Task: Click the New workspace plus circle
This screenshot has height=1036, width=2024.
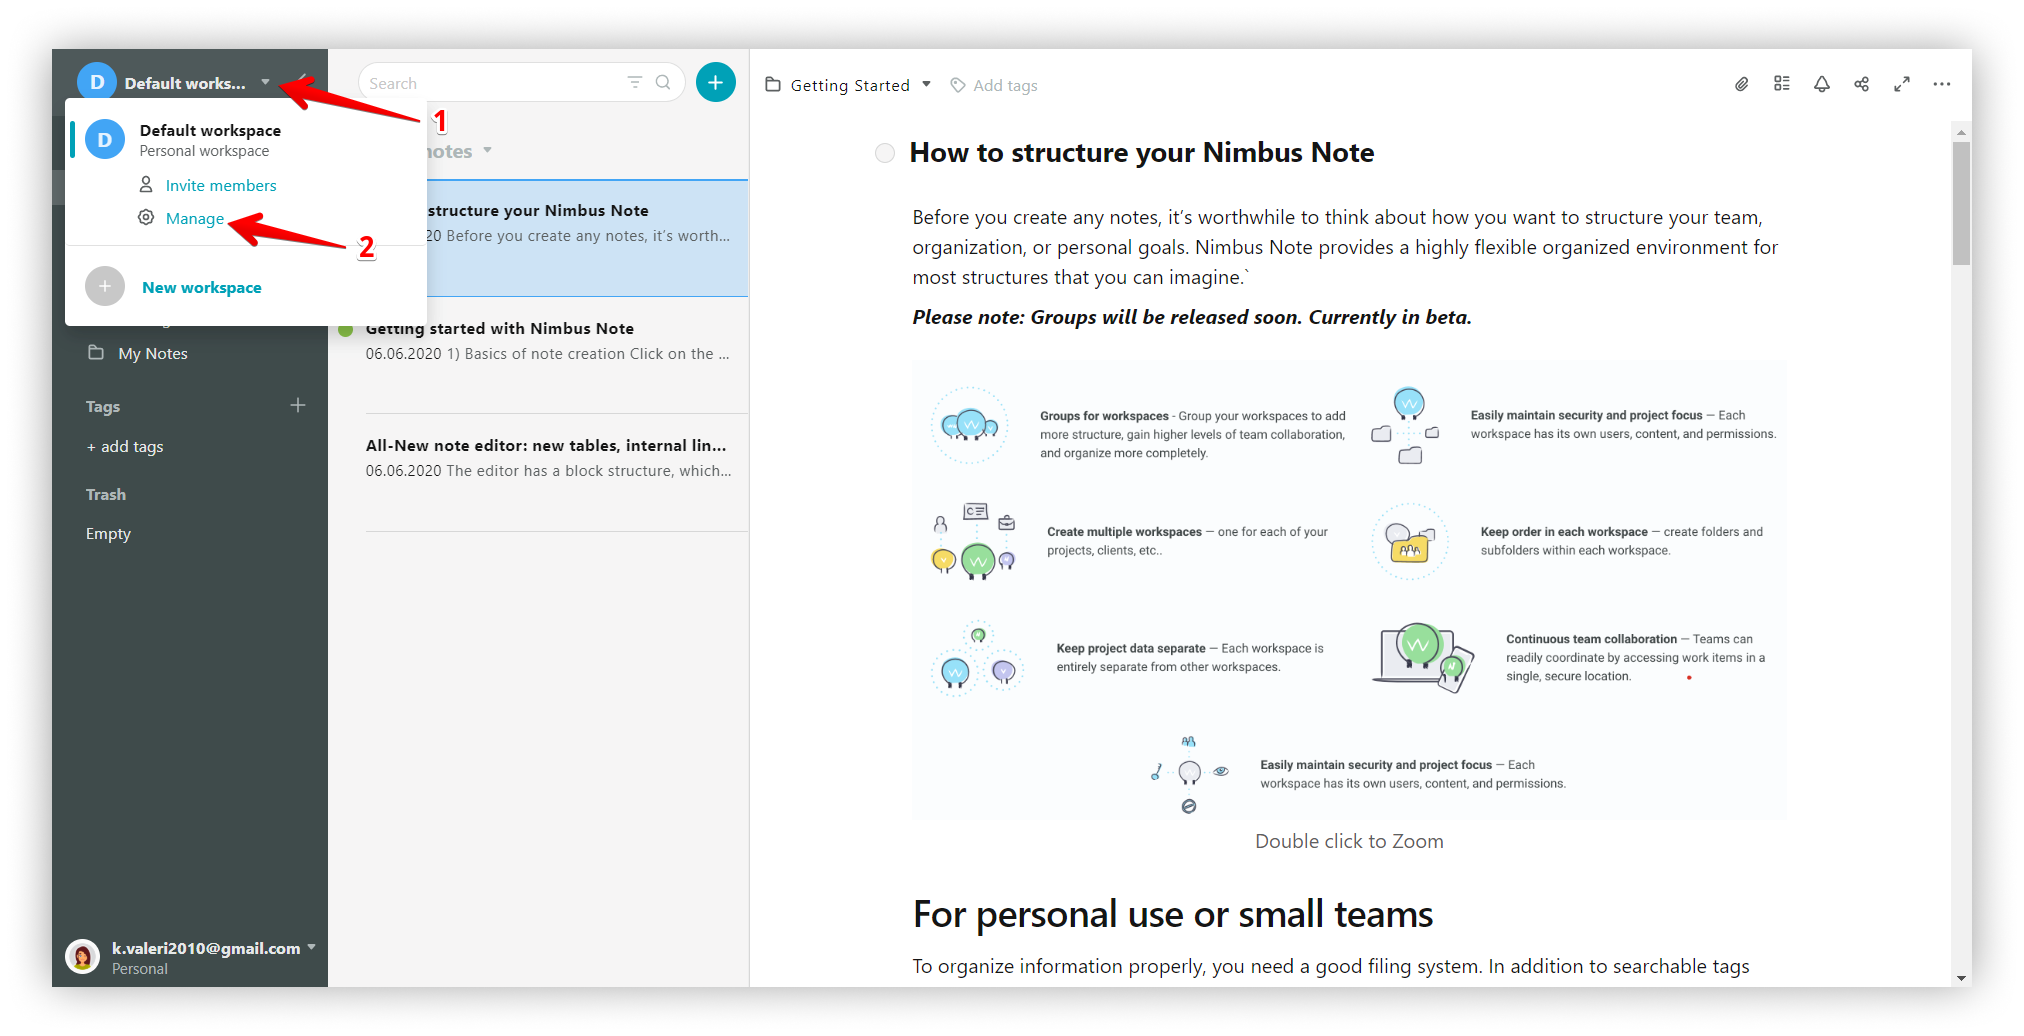Action: click(105, 286)
